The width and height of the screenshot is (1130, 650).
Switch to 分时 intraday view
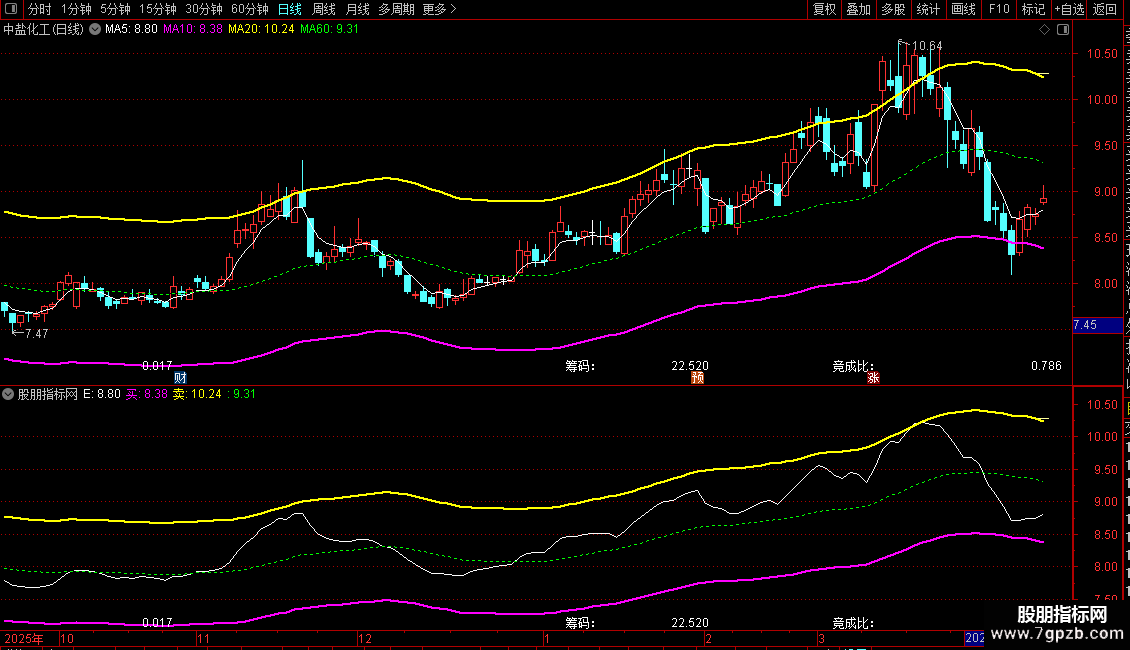pos(40,9)
